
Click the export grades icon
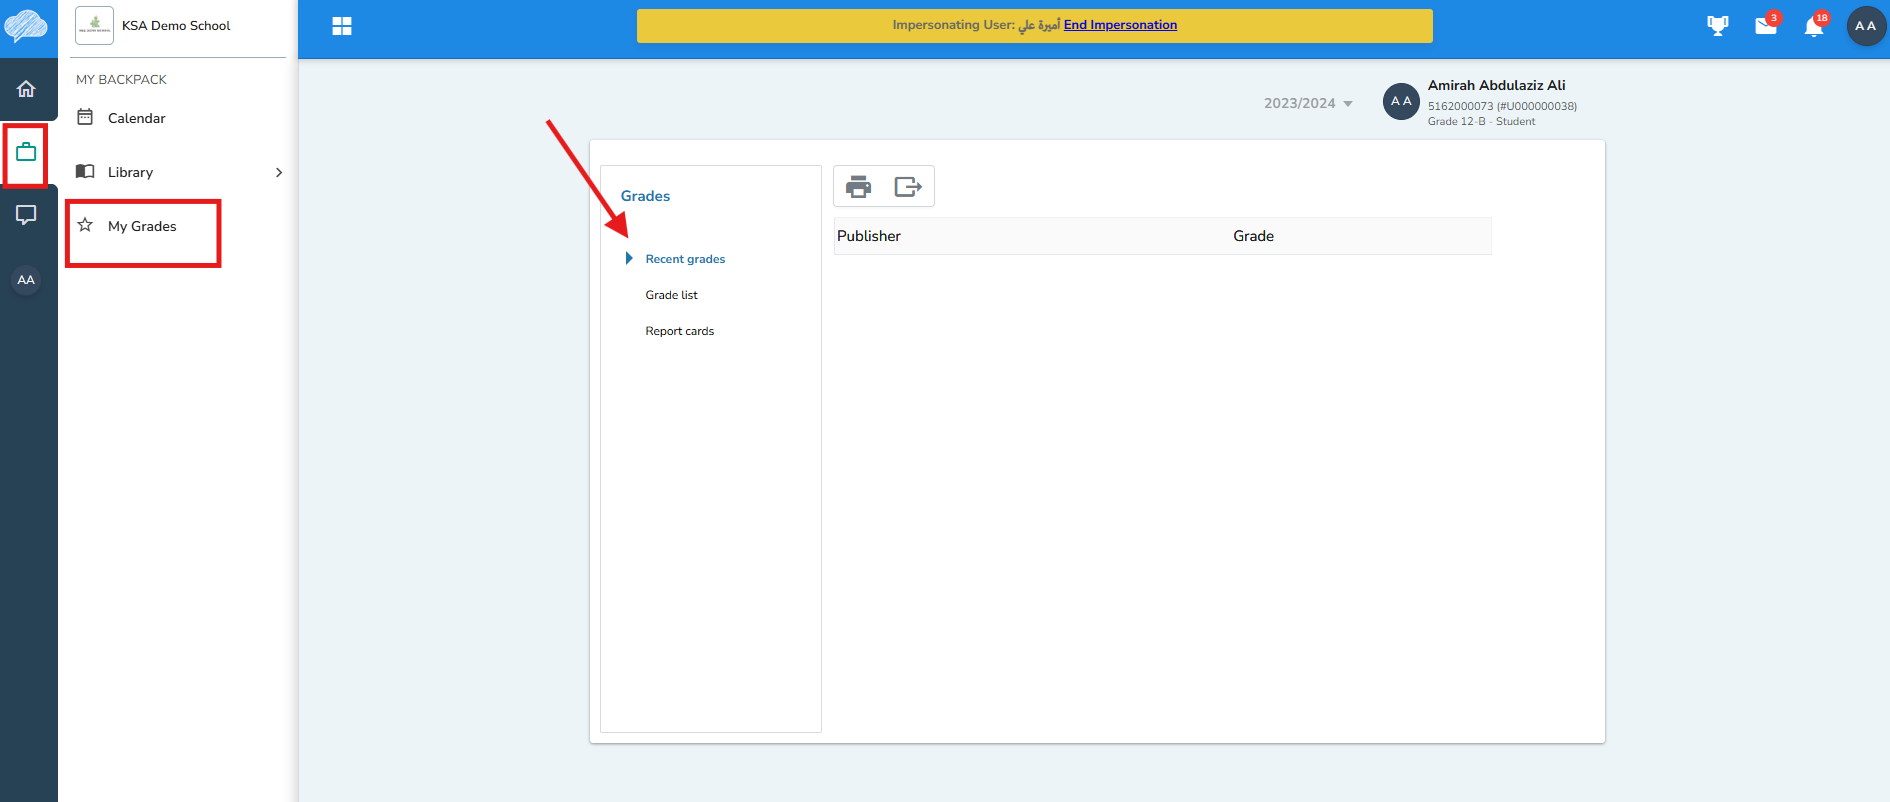[908, 186]
